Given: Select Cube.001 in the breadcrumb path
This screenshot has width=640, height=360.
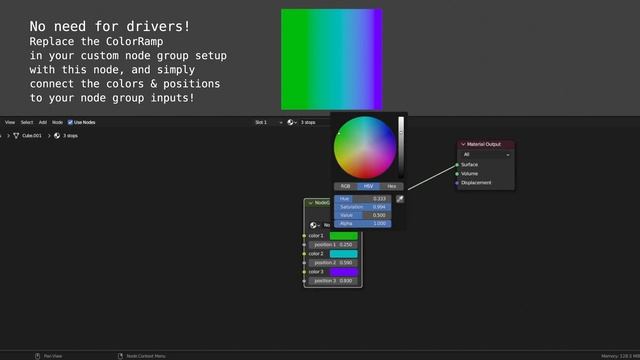Looking at the screenshot, I should pos(32,136).
